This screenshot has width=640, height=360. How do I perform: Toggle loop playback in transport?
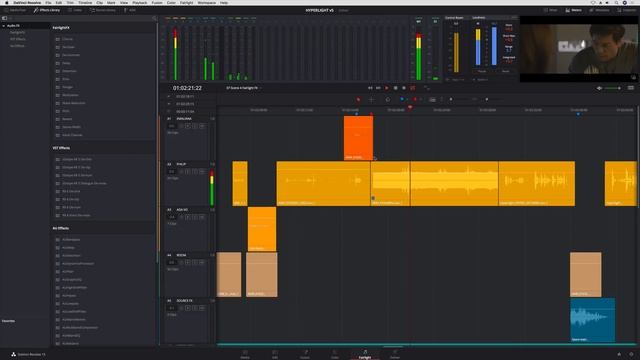coord(413,88)
